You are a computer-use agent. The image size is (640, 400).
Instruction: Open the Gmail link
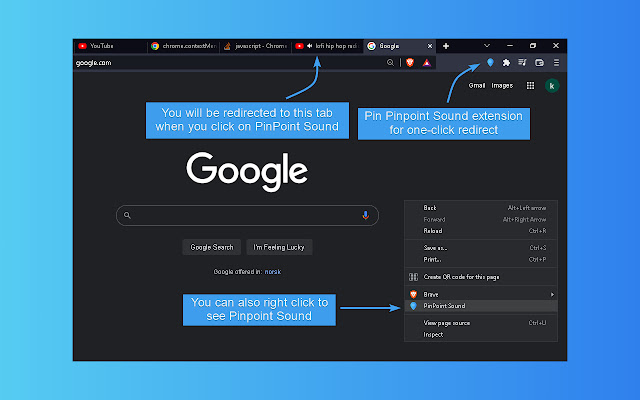[x=477, y=85]
